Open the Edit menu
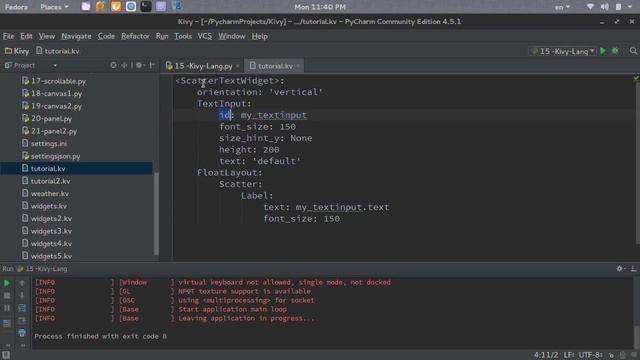The width and height of the screenshot is (640, 360). click(x=26, y=36)
